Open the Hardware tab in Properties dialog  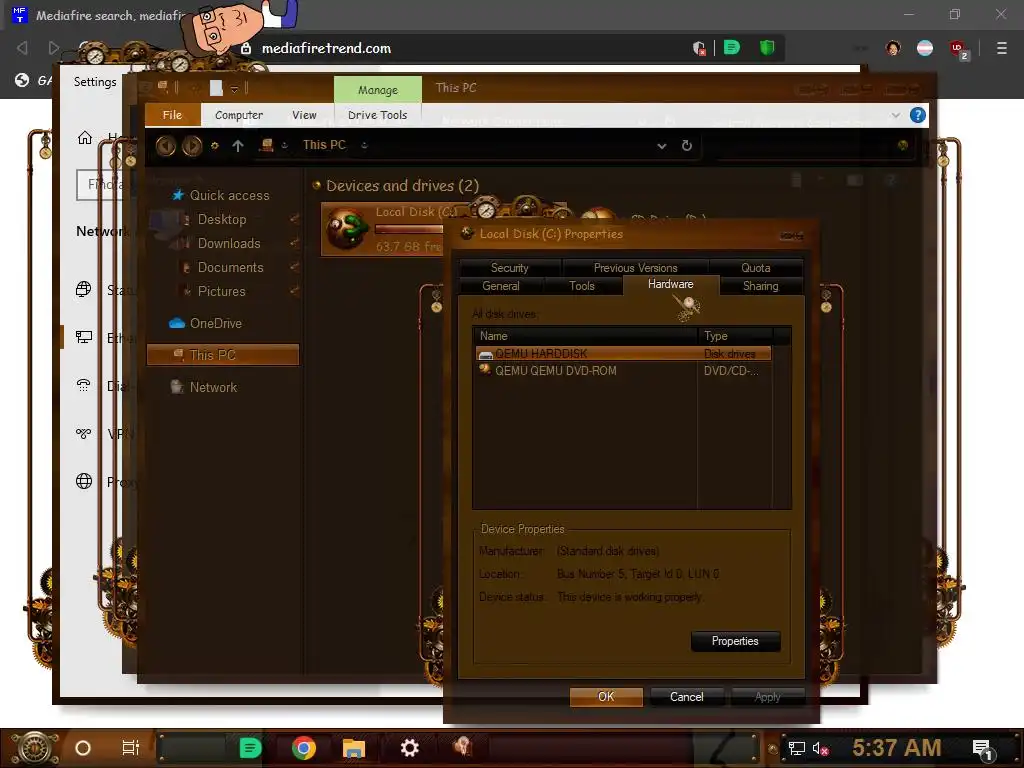(x=671, y=285)
